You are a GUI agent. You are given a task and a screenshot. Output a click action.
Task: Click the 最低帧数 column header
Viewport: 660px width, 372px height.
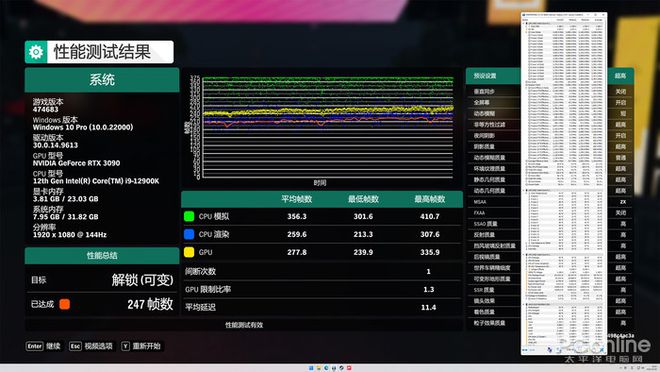[363, 199]
